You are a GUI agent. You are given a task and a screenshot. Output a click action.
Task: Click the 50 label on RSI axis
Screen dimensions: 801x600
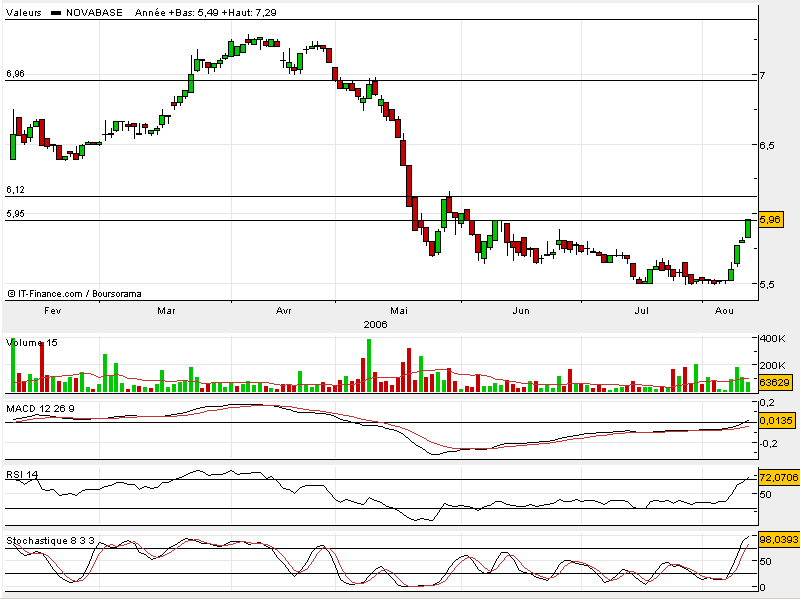(765, 495)
